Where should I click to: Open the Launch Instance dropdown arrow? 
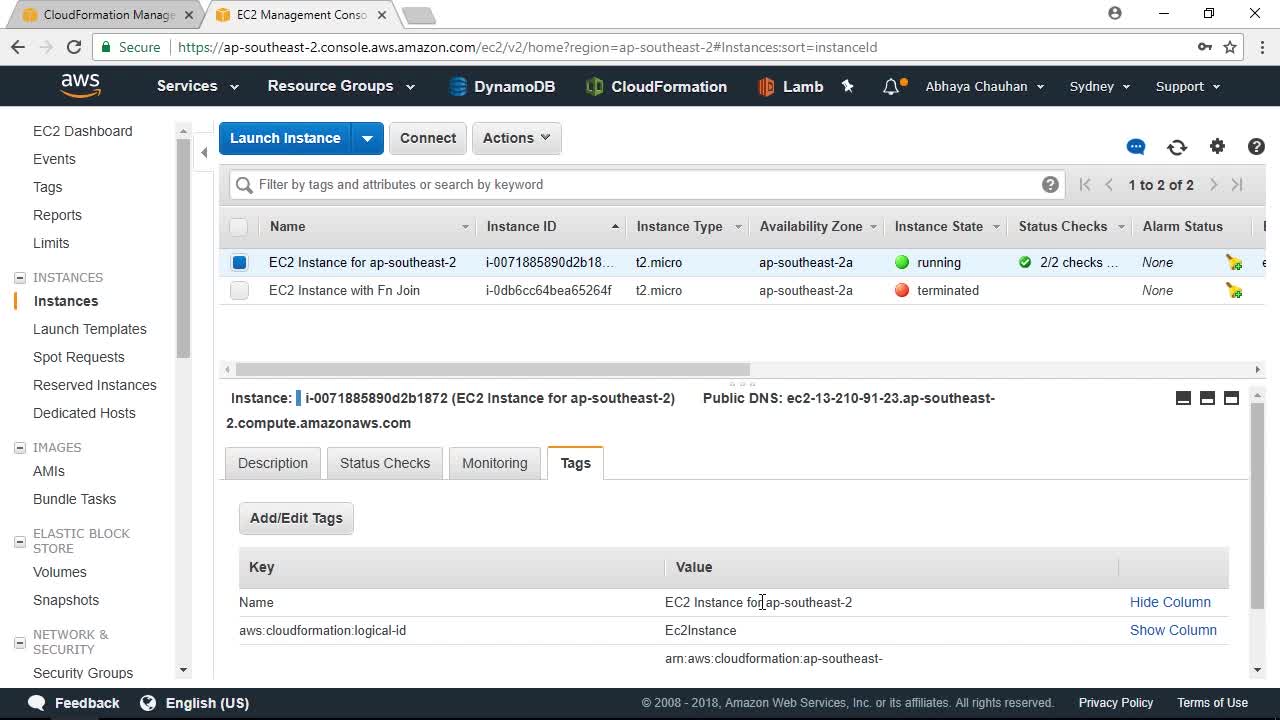(x=367, y=138)
